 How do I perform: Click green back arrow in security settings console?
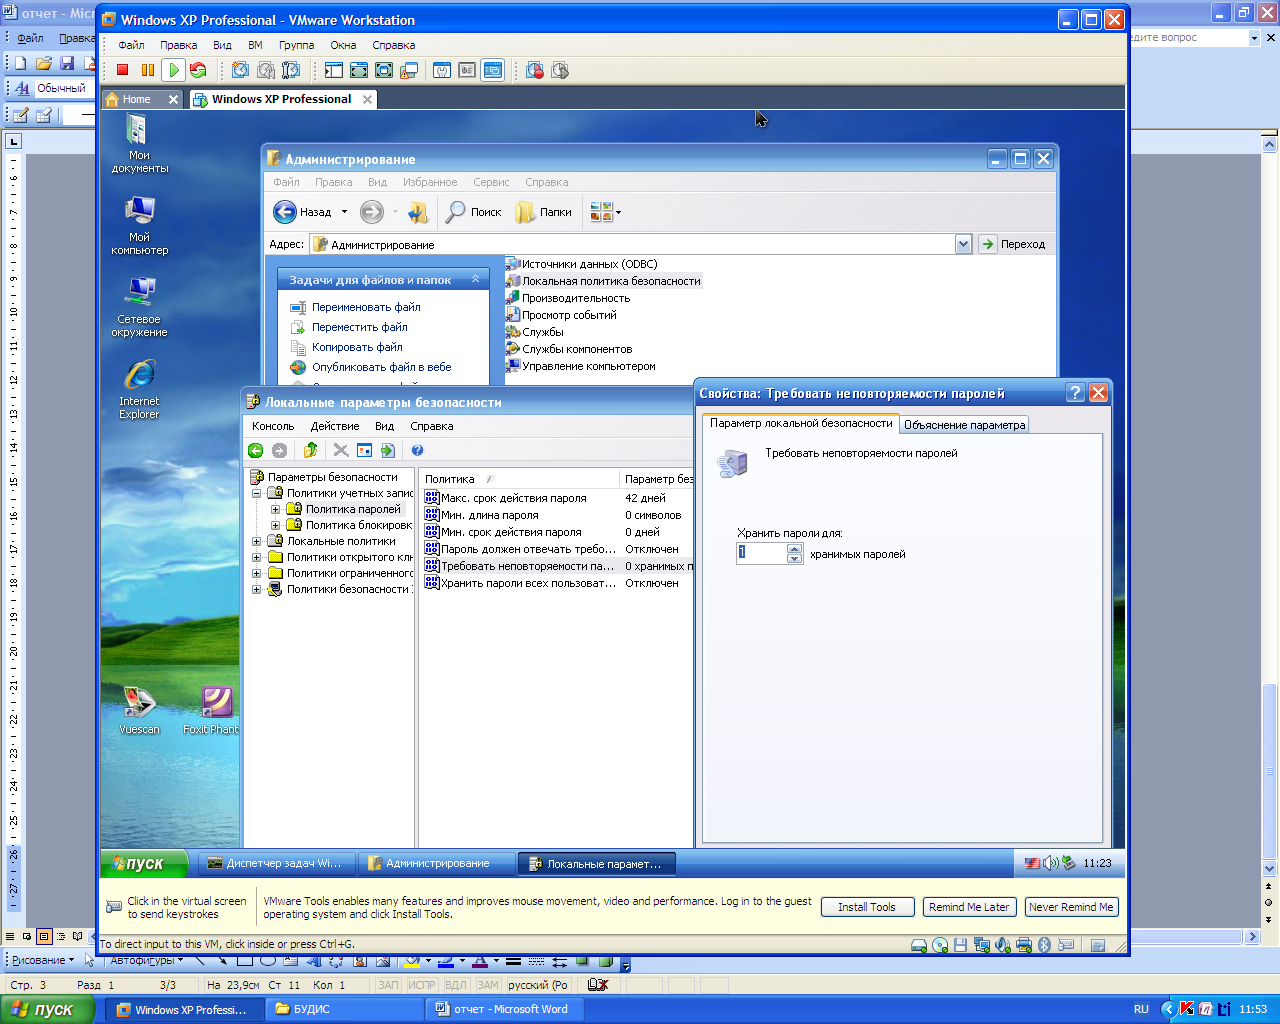pos(256,451)
